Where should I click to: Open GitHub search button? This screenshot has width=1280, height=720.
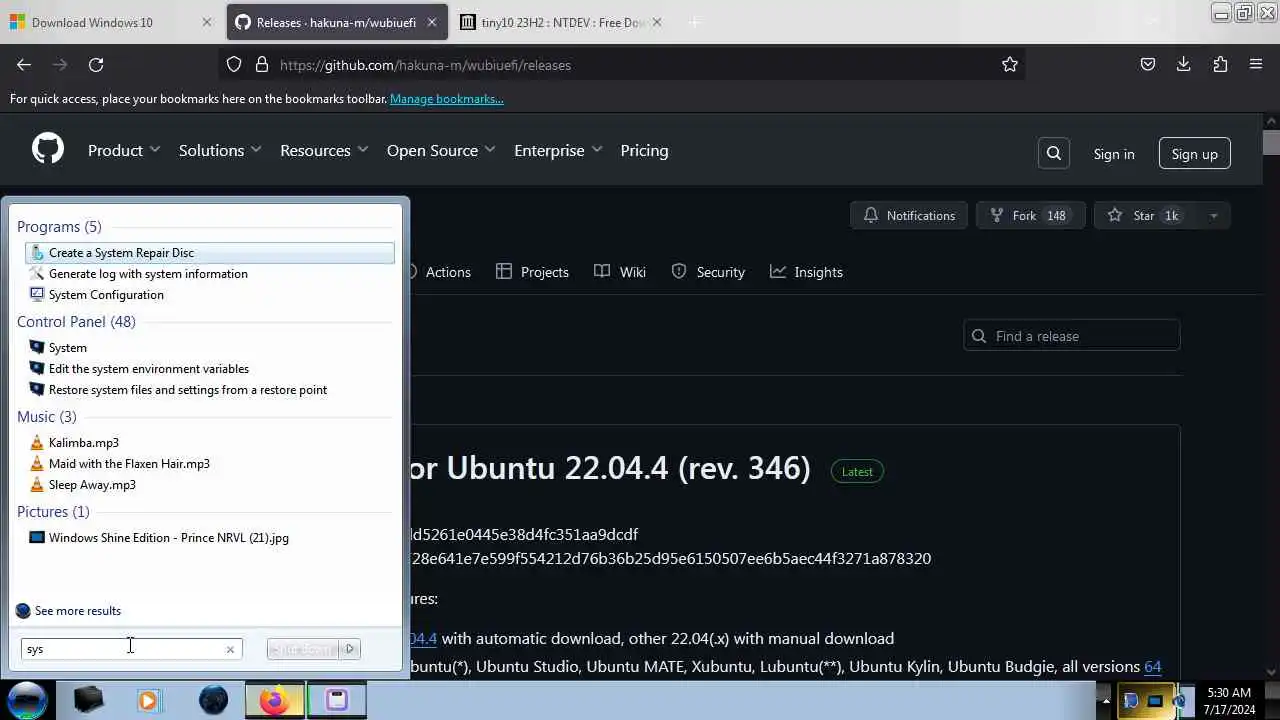1054,154
